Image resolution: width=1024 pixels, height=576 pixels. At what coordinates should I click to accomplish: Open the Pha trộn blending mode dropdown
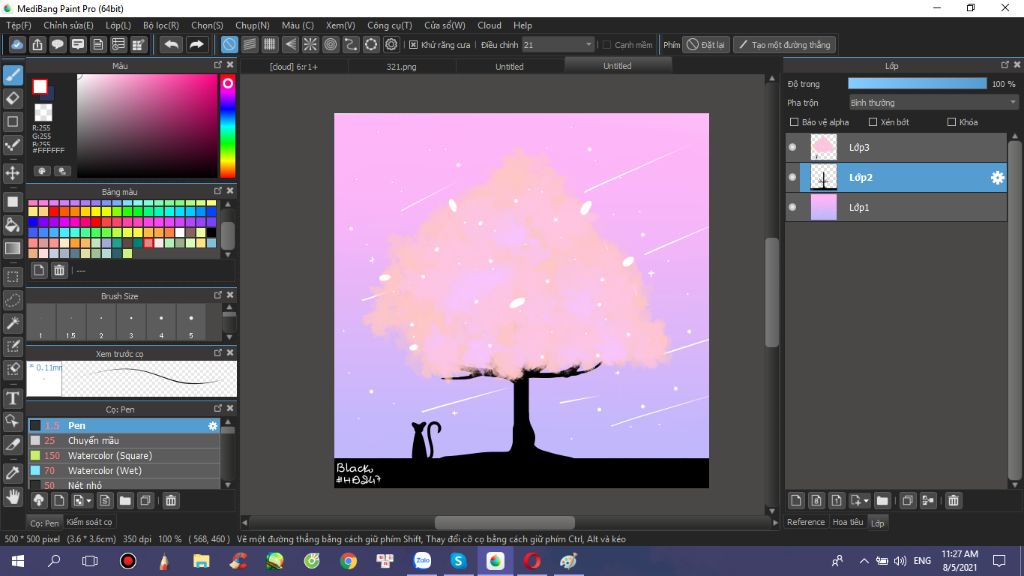pos(932,102)
